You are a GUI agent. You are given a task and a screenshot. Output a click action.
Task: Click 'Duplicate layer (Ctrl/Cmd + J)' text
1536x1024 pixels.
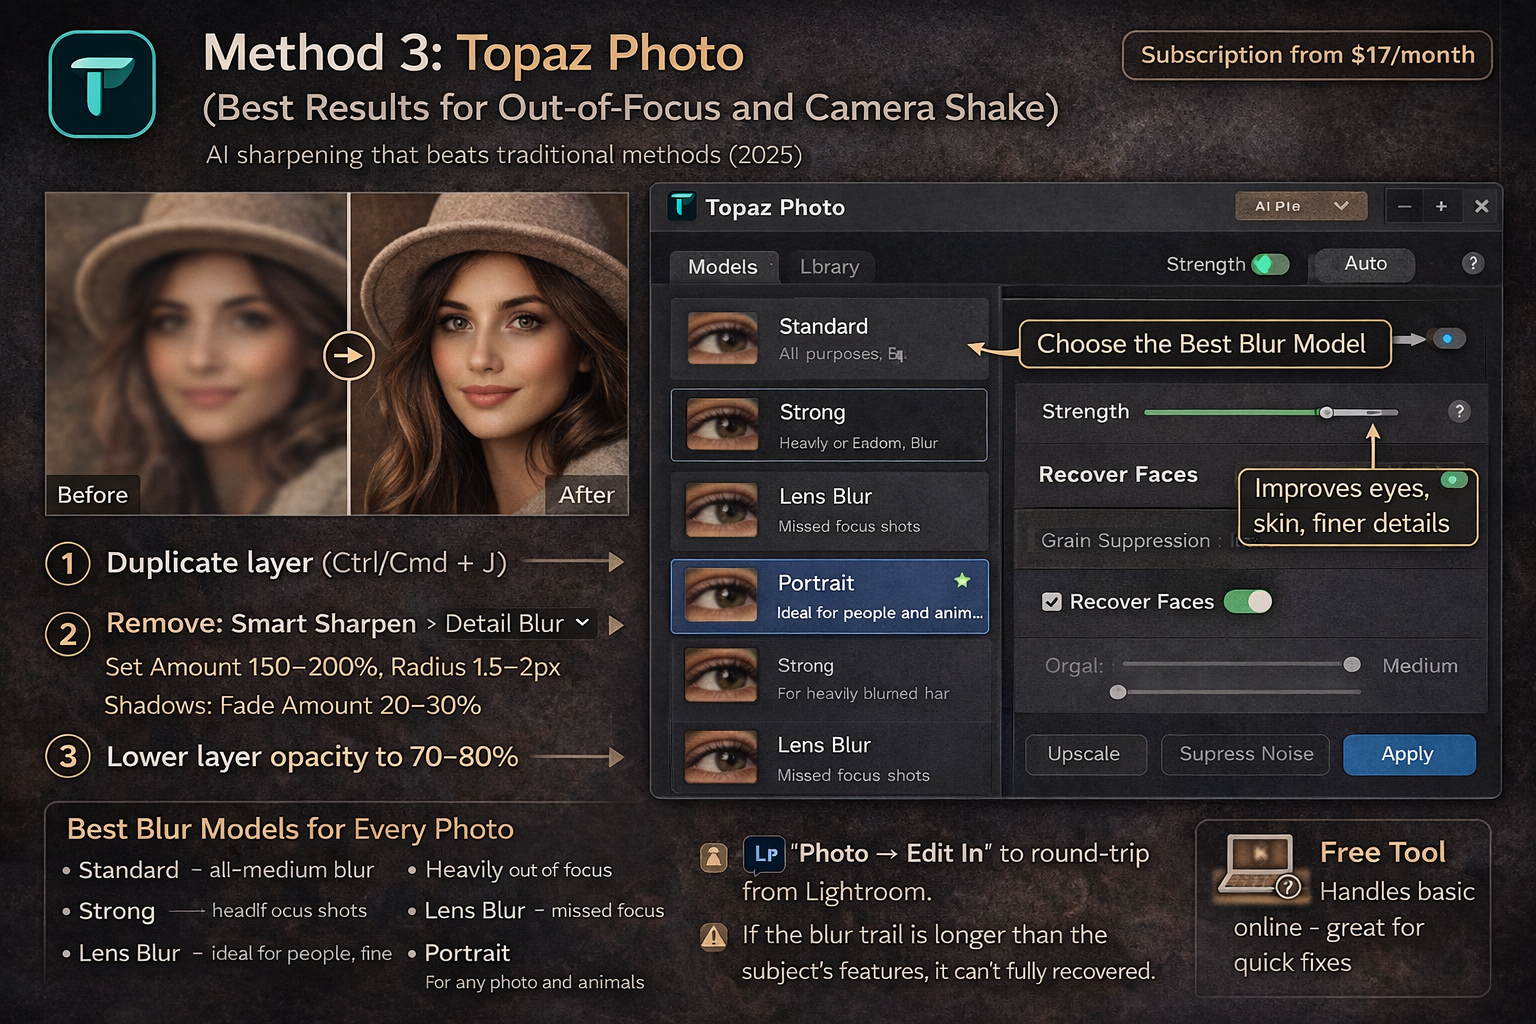tap(306, 563)
